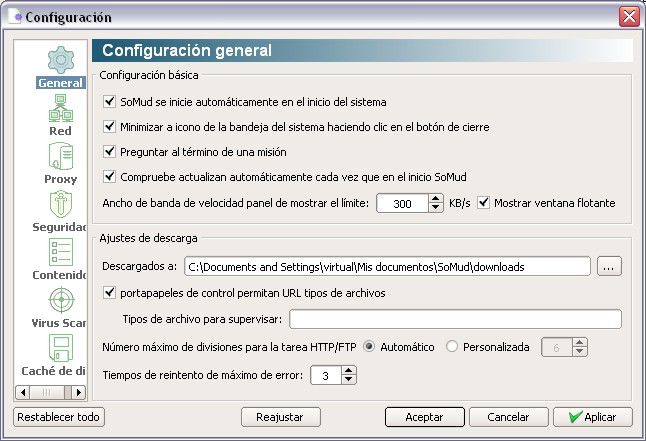Click the Reajustar button

tap(281, 417)
